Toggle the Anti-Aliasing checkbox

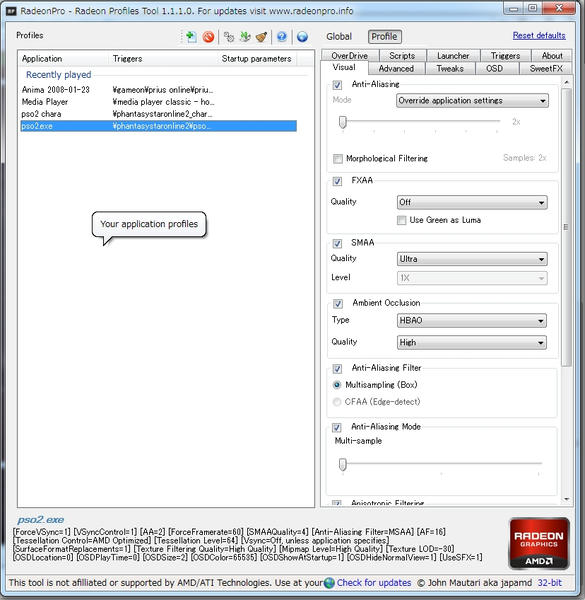click(x=337, y=85)
